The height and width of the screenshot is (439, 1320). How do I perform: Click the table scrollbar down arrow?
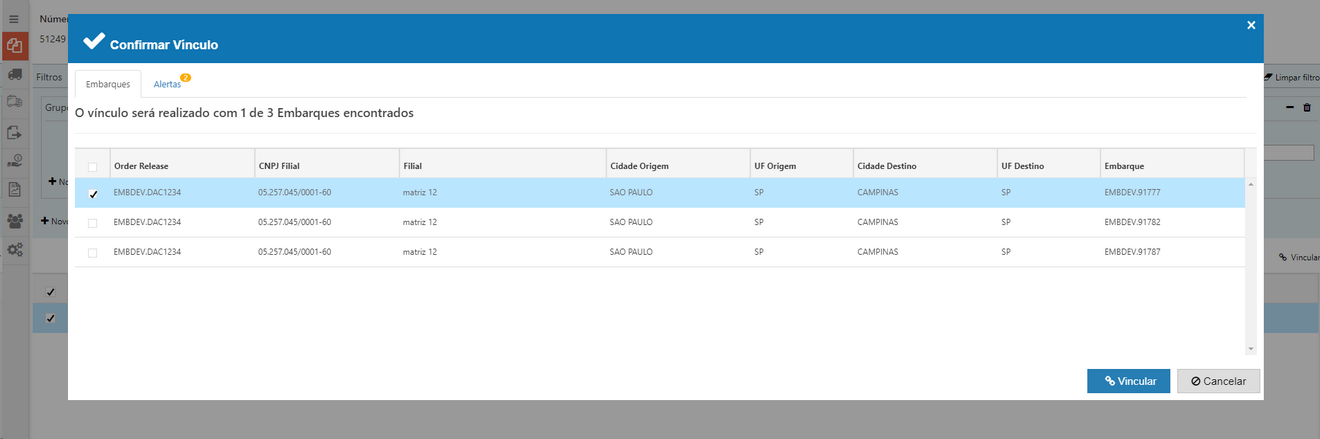click(x=1250, y=348)
